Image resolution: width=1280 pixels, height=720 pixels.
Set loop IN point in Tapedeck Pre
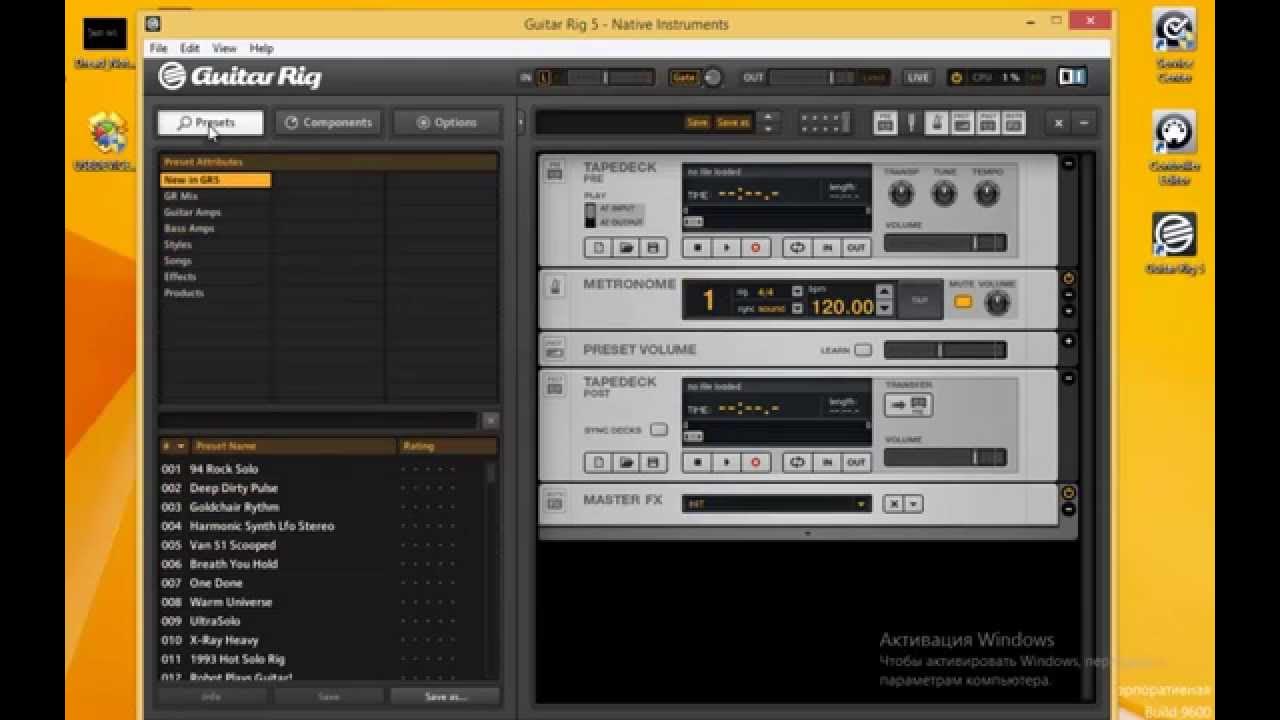tap(827, 247)
